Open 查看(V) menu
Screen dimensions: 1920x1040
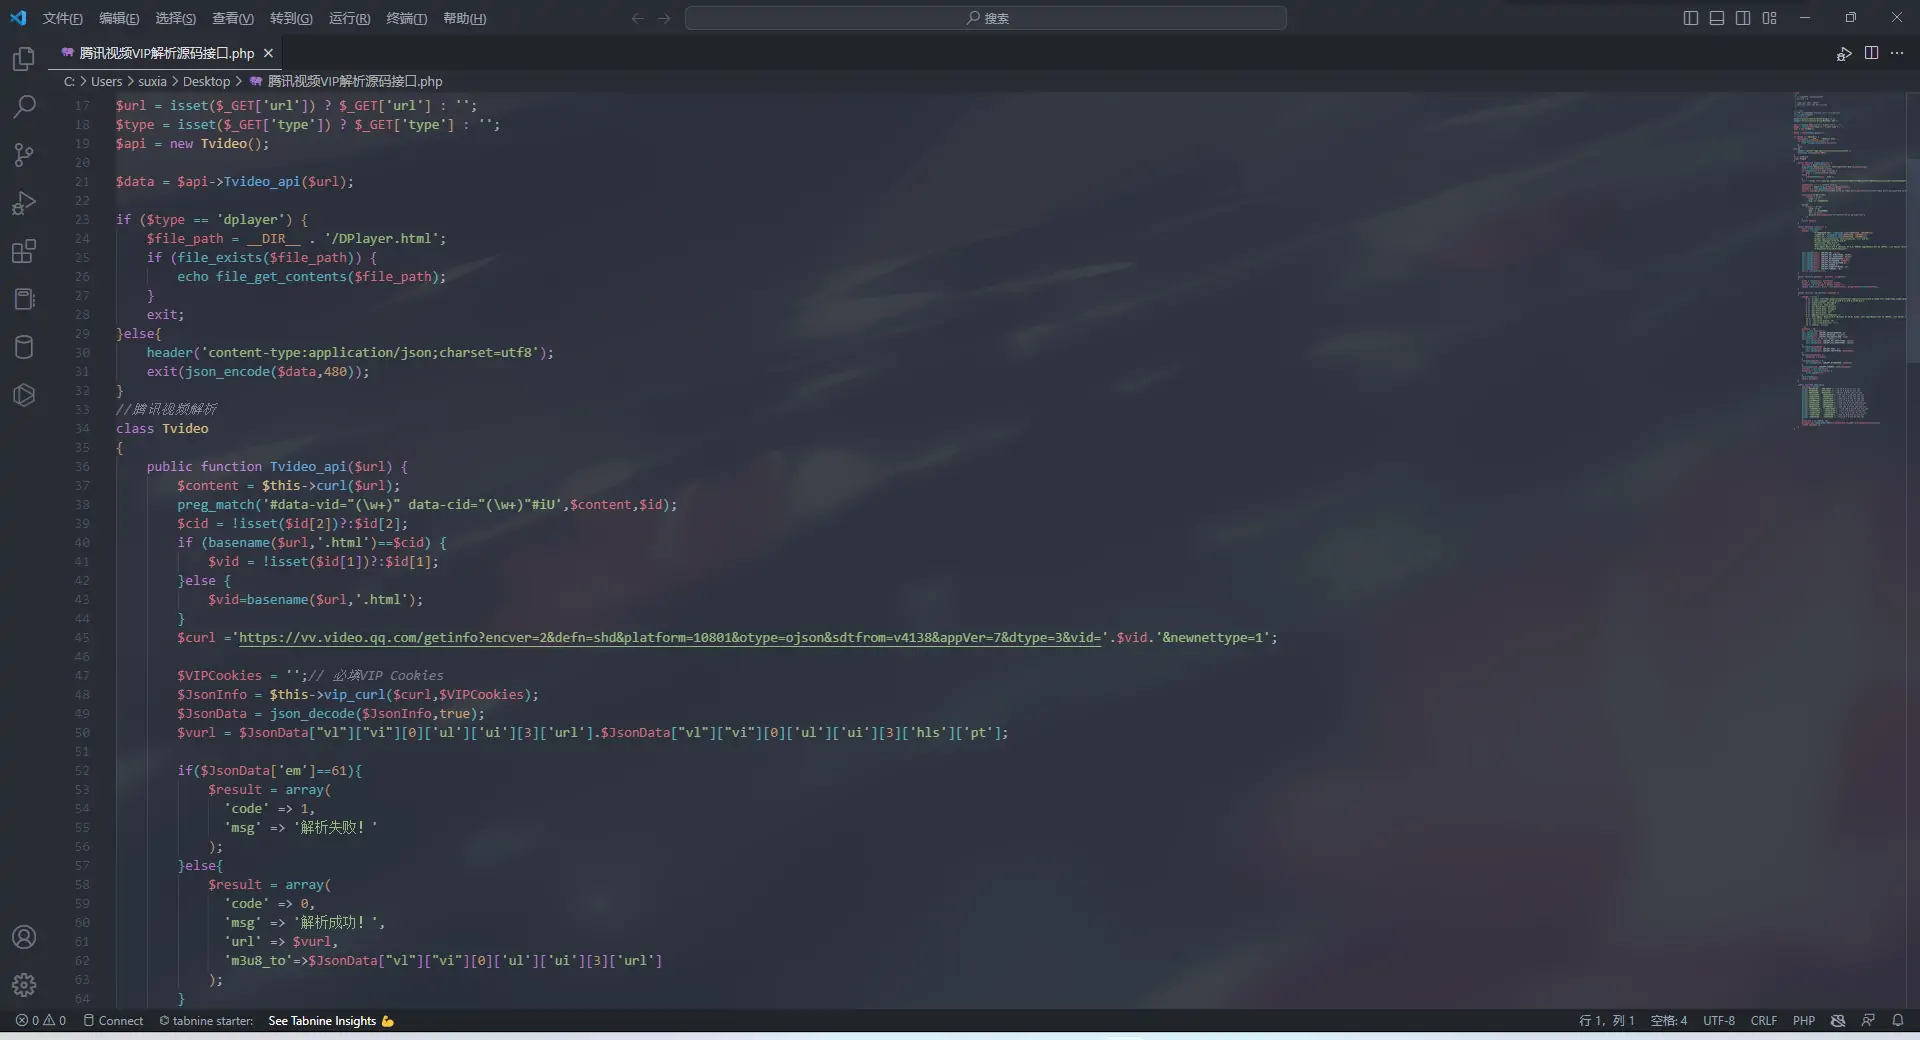tap(232, 18)
